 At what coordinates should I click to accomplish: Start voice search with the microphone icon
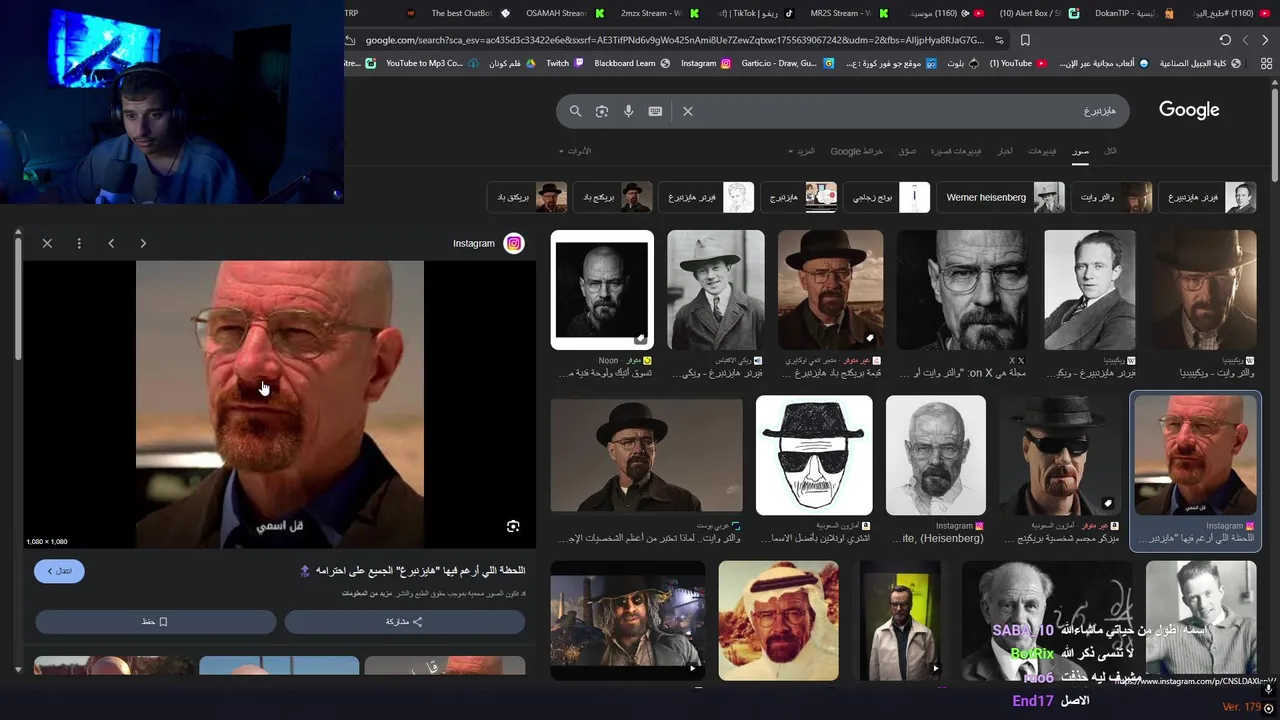628,111
